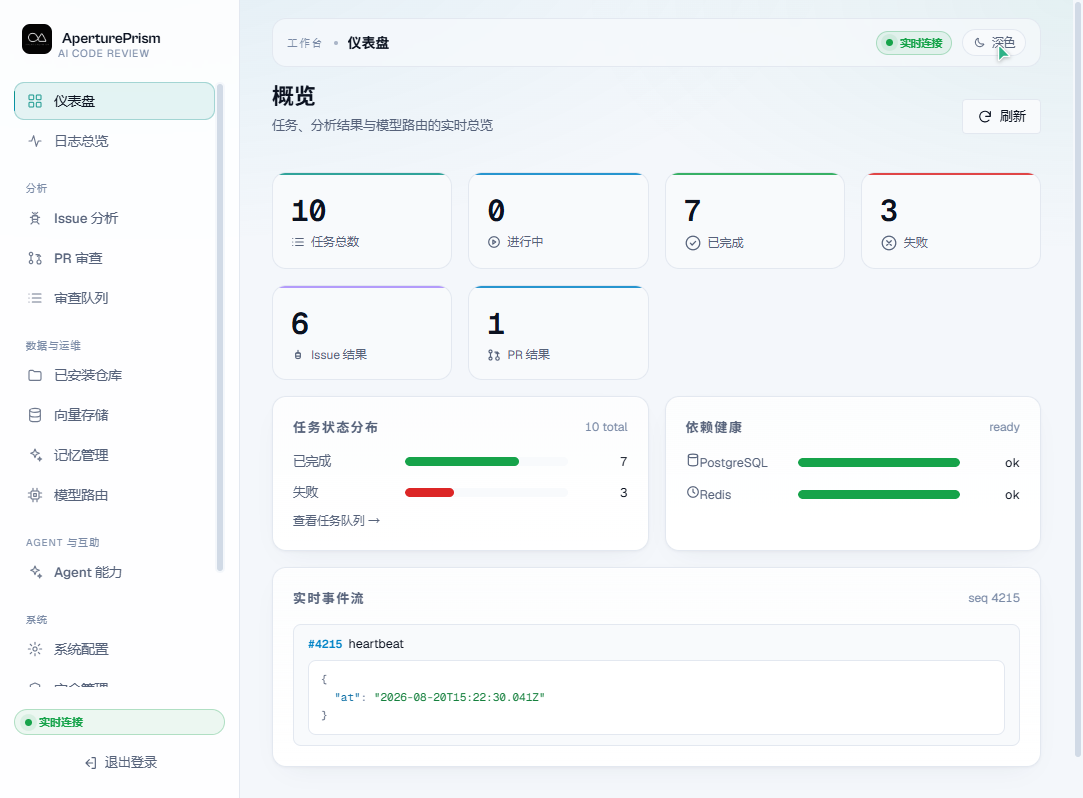Viewport: 1083px width, 798px height.
Task: Click the heartbeat event name
Action: pyautogui.click(x=376, y=644)
